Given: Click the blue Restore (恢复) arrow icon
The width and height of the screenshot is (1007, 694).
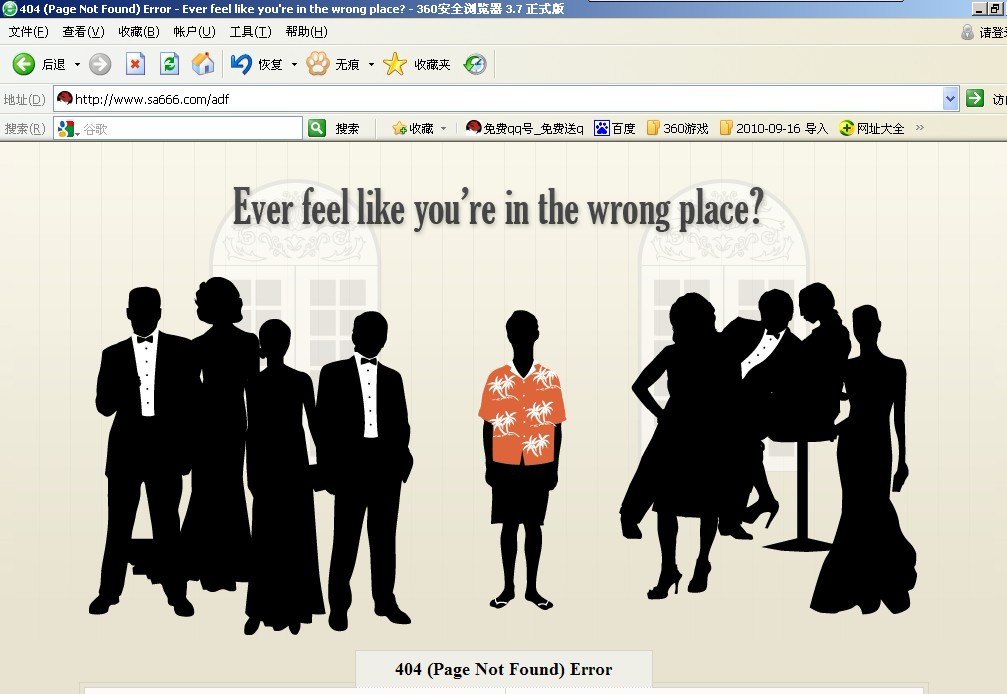Looking at the screenshot, I should tap(241, 64).
